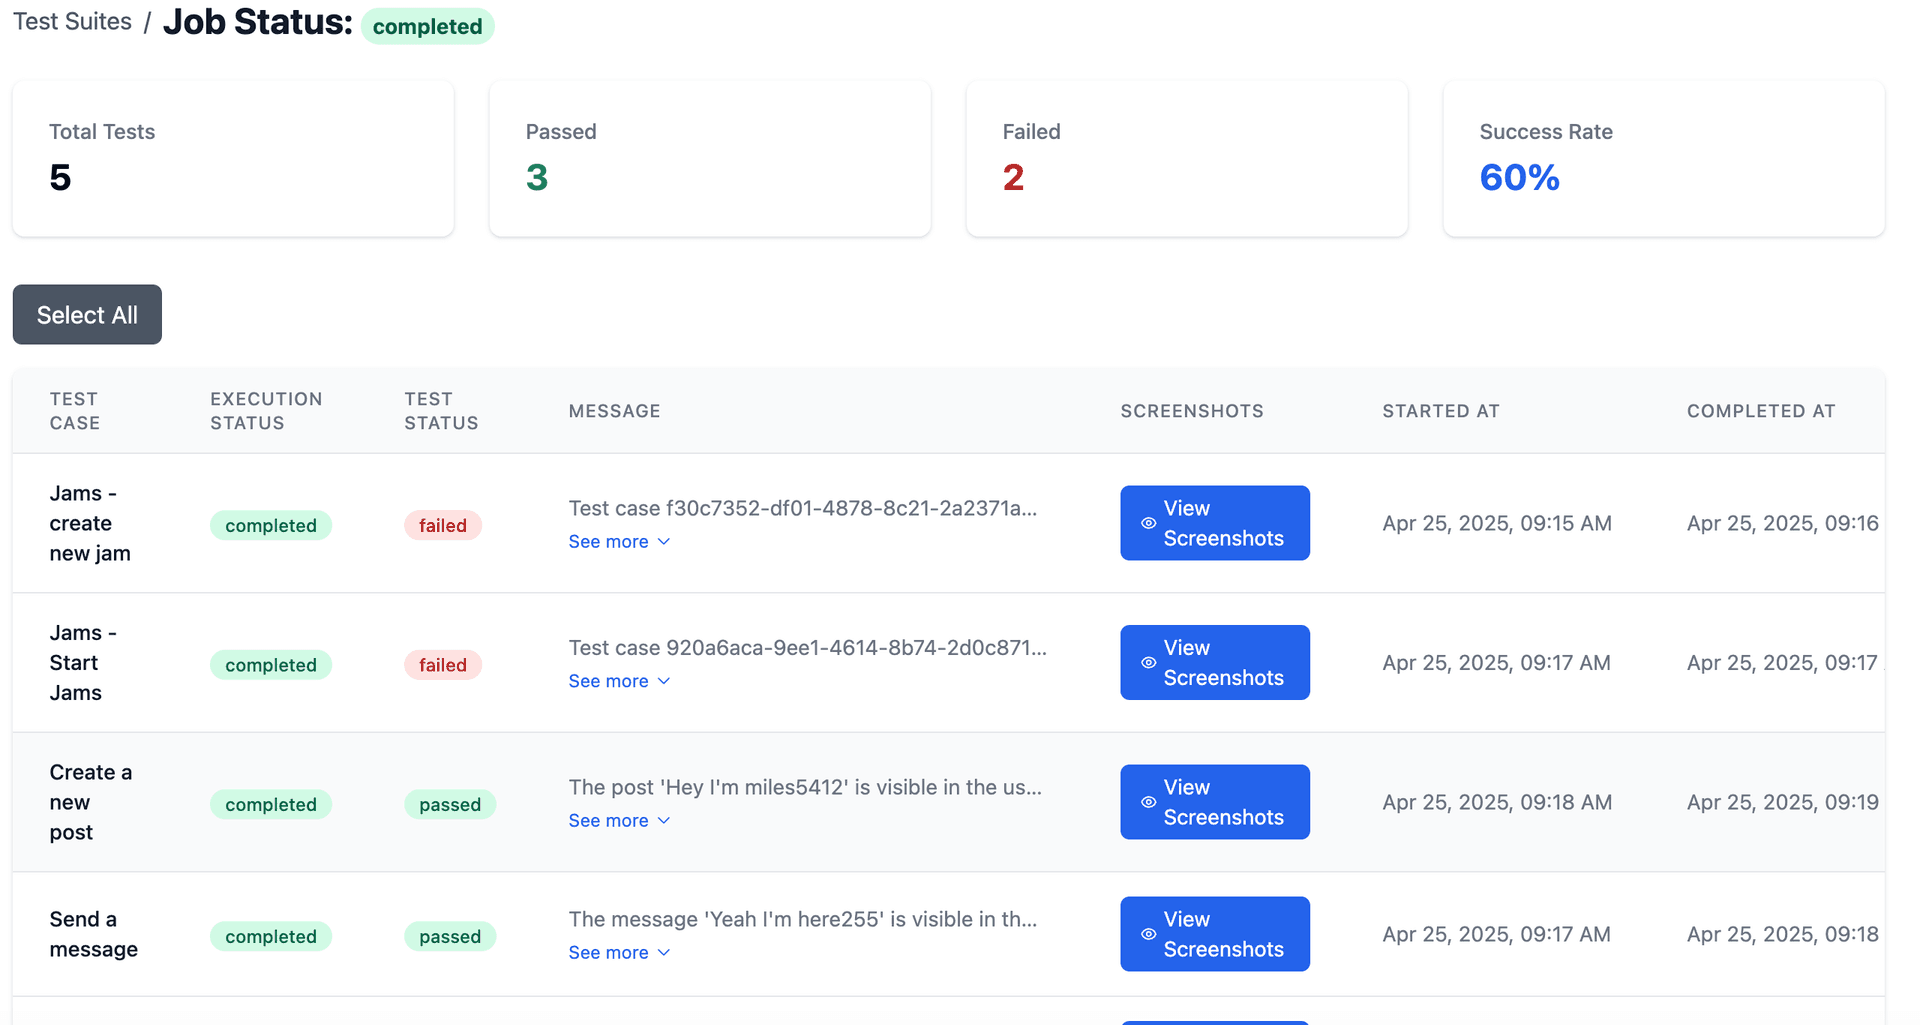Click the TEST CASE column header
This screenshot has height=1025, width=1920.
[x=75, y=411]
